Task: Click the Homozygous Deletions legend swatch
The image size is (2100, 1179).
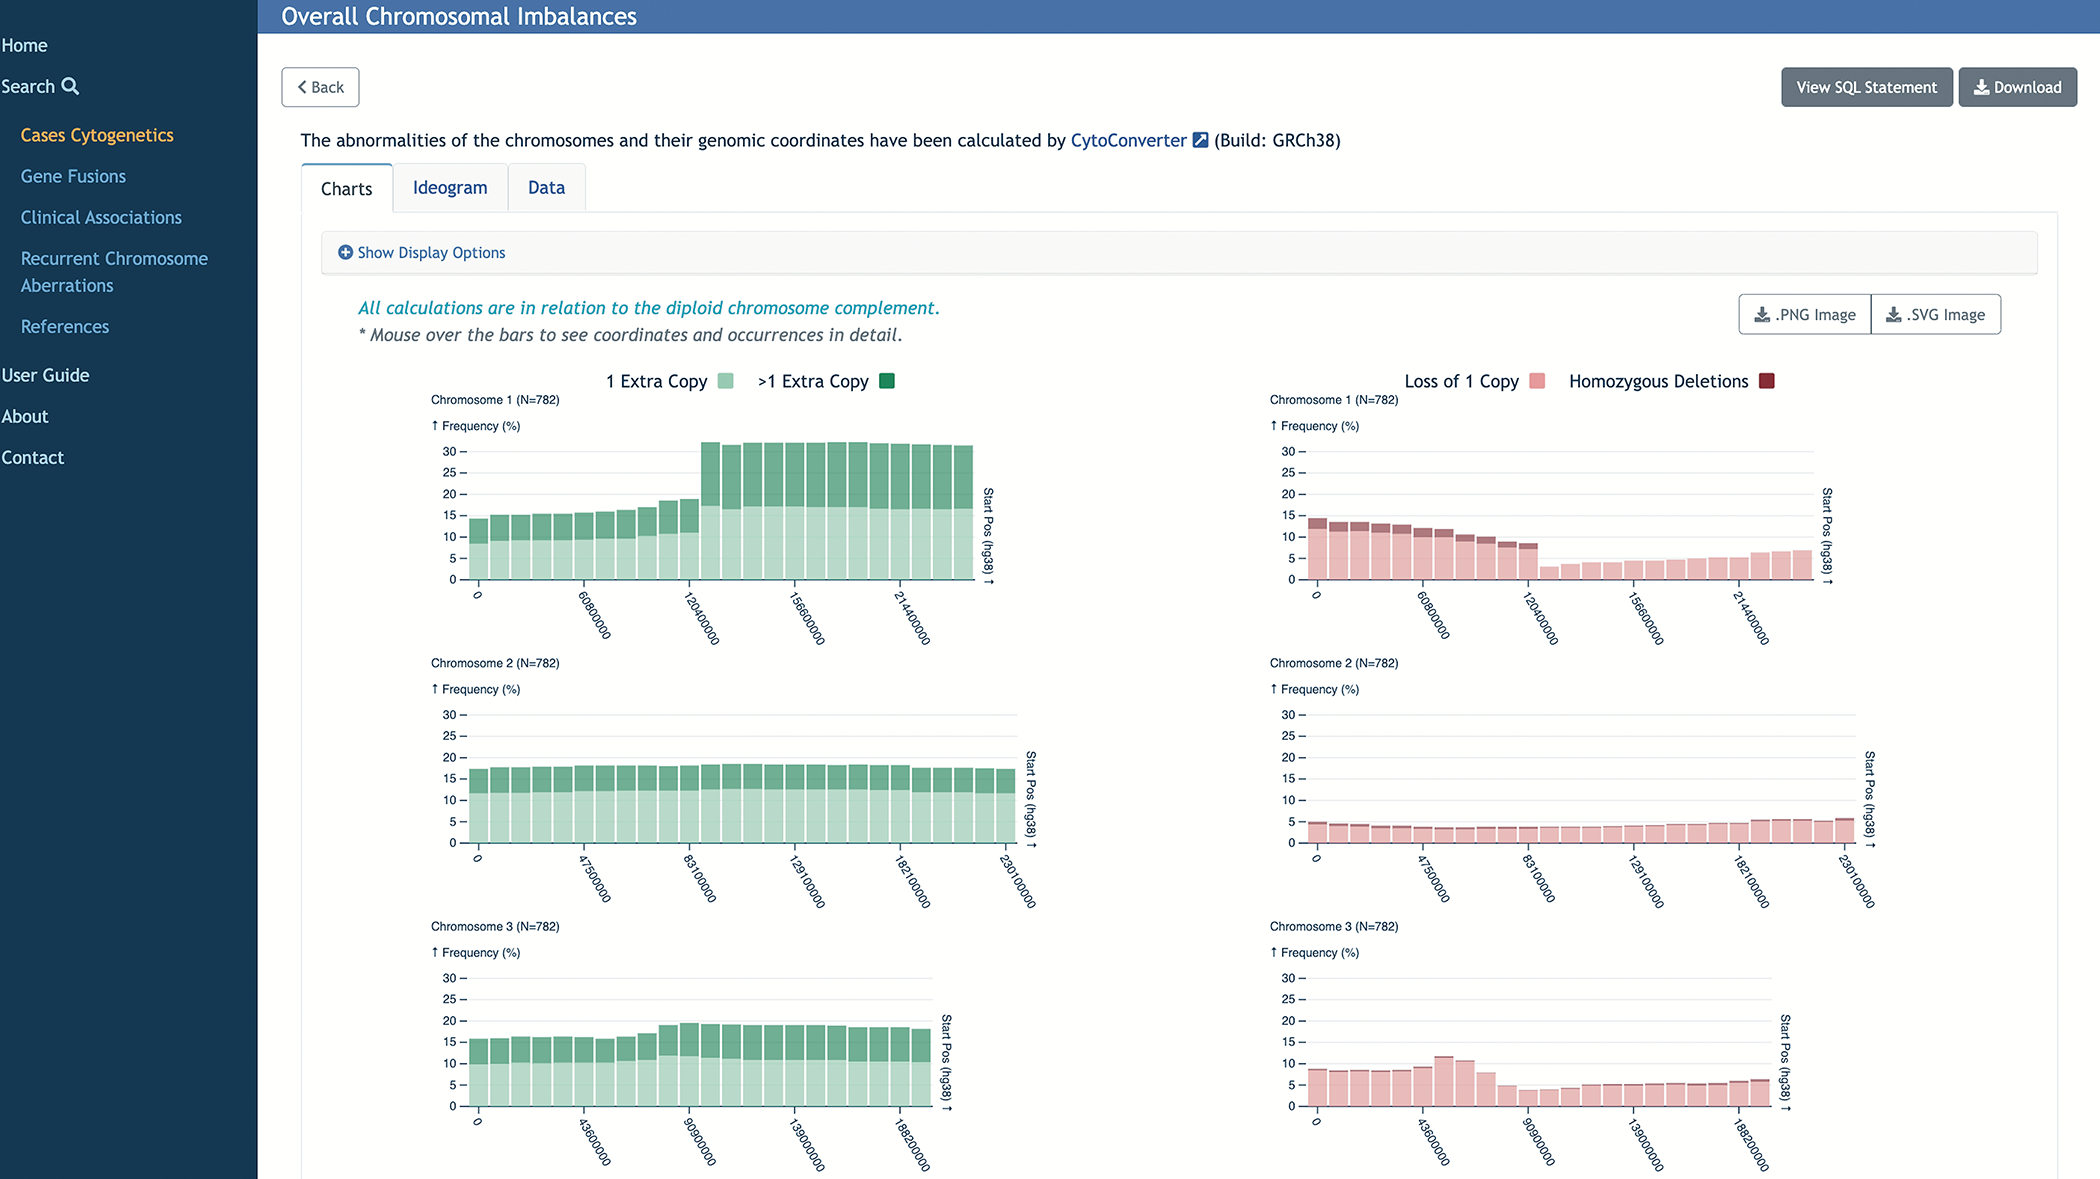Action: pos(1767,381)
